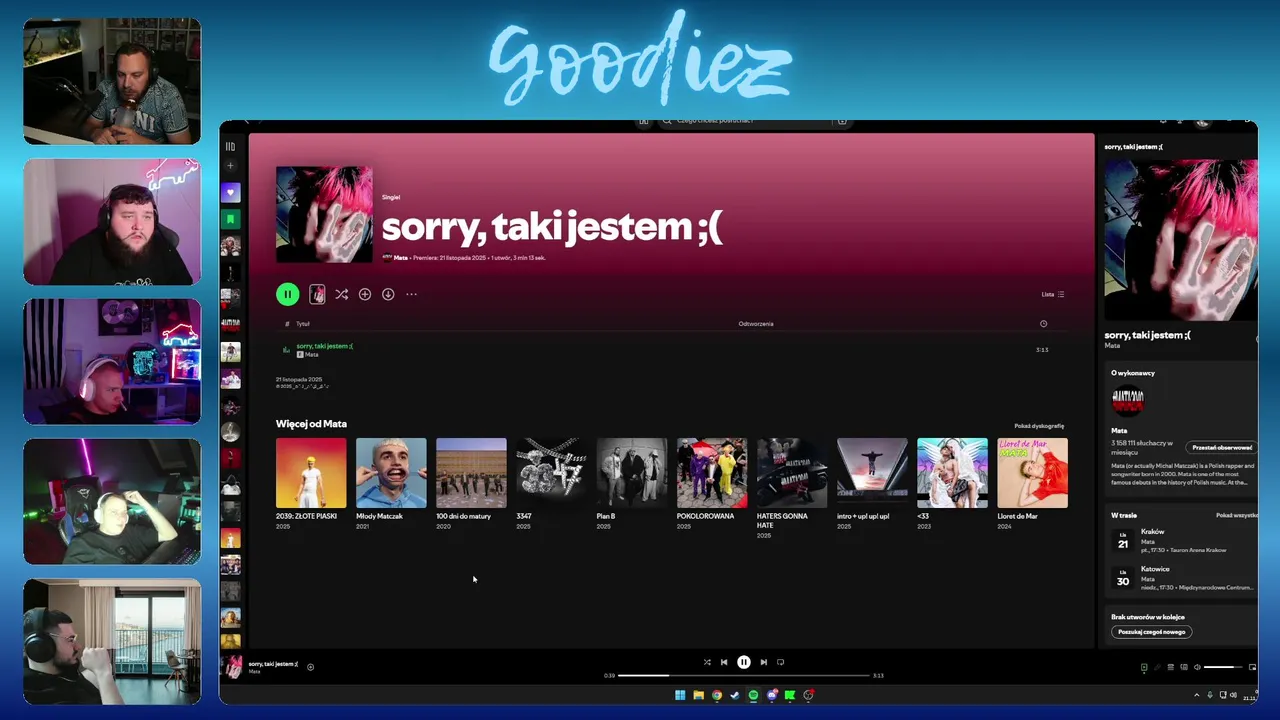Click the Przestań obserwować button
The image size is (1280, 720).
pos(1222,448)
